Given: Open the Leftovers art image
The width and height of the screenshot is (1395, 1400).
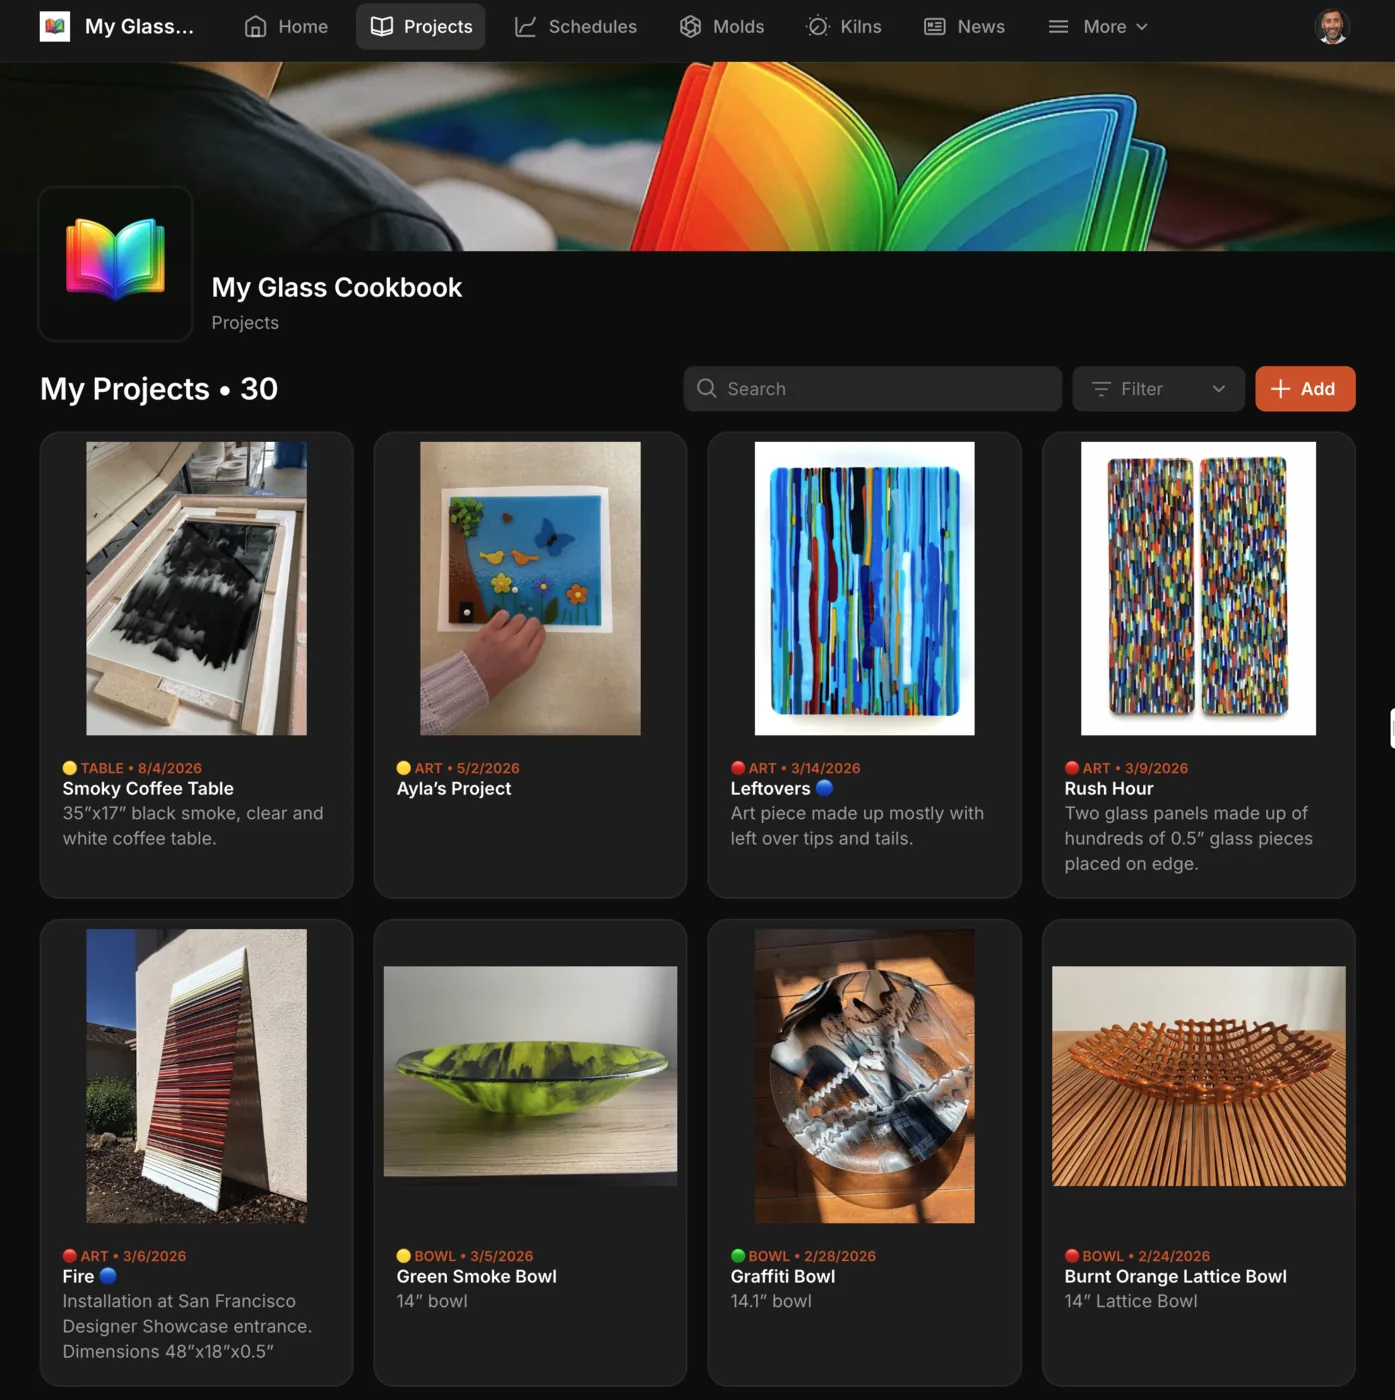Looking at the screenshot, I should click(x=864, y=588).
